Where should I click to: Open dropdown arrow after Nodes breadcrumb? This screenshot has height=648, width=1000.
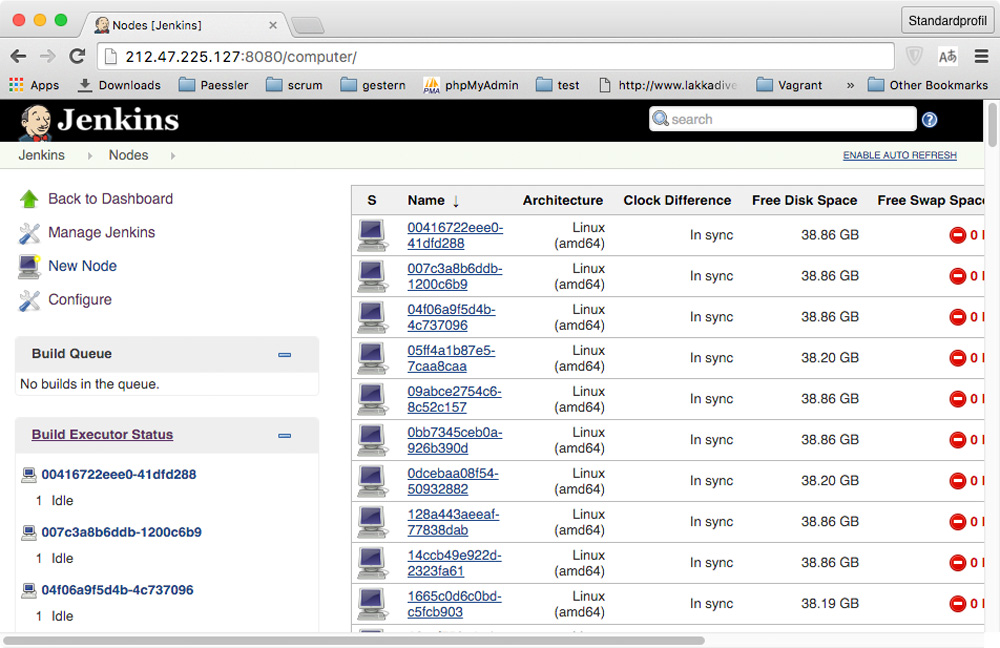coord(172,156)
